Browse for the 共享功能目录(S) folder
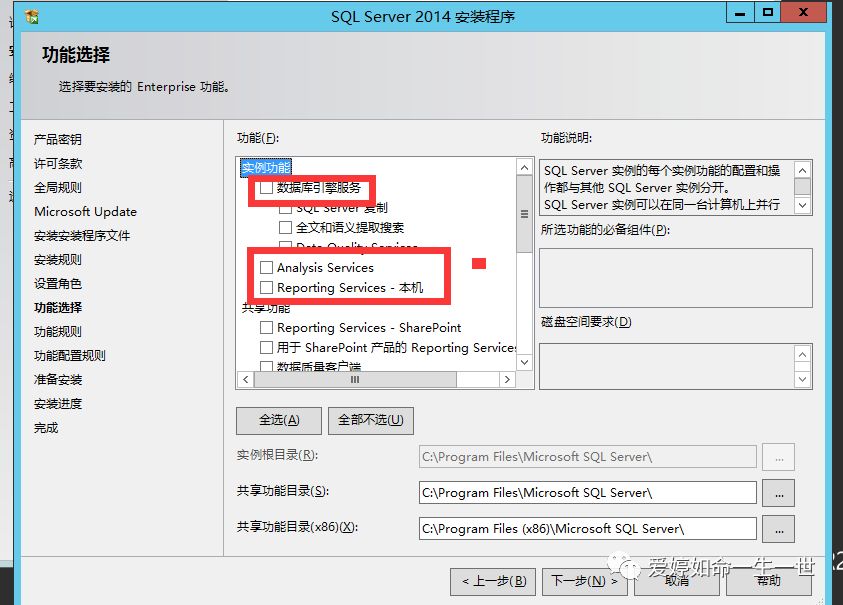This screenshot has height=605, width=843. coord(778,493)
